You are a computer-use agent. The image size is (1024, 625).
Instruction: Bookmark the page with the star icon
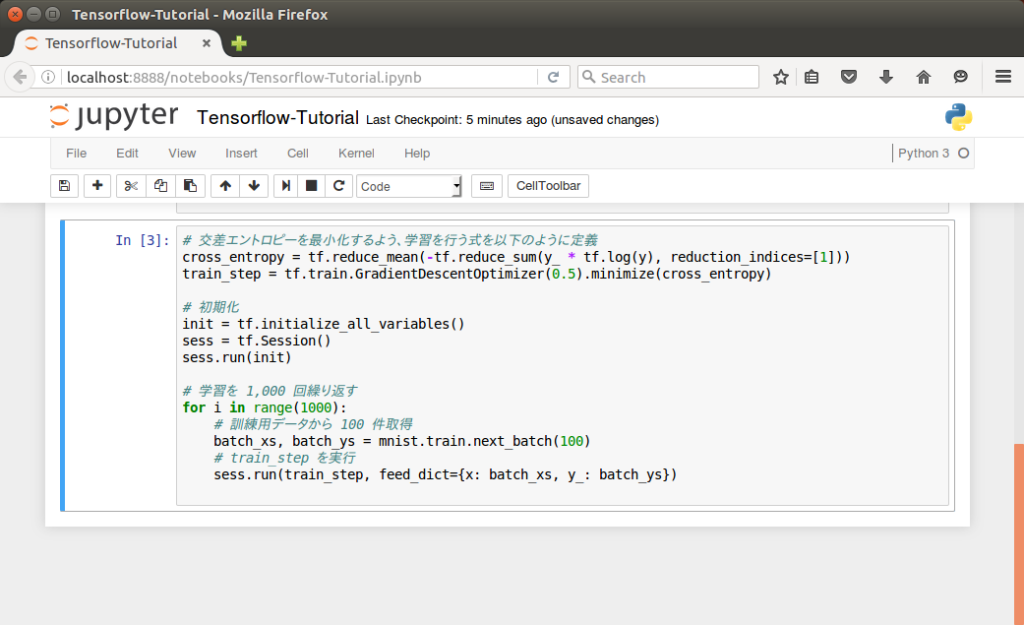click(780, 76)
